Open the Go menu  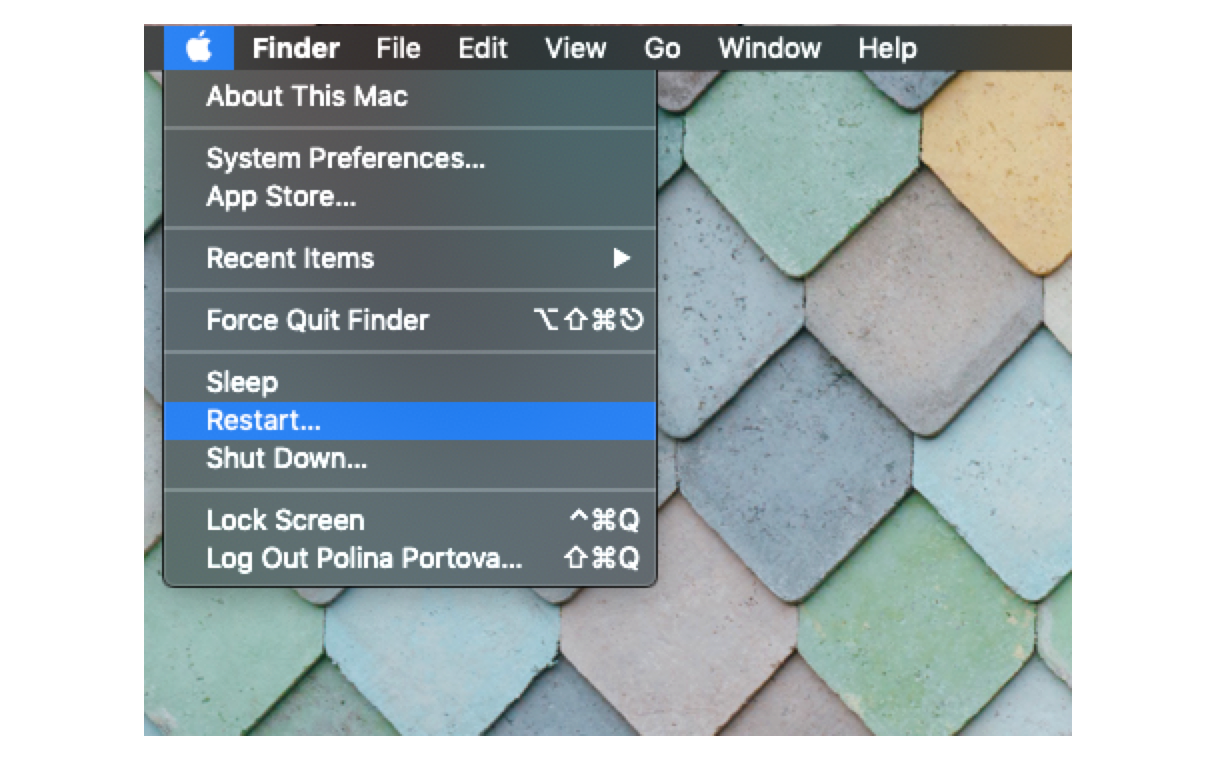[661, 47]
